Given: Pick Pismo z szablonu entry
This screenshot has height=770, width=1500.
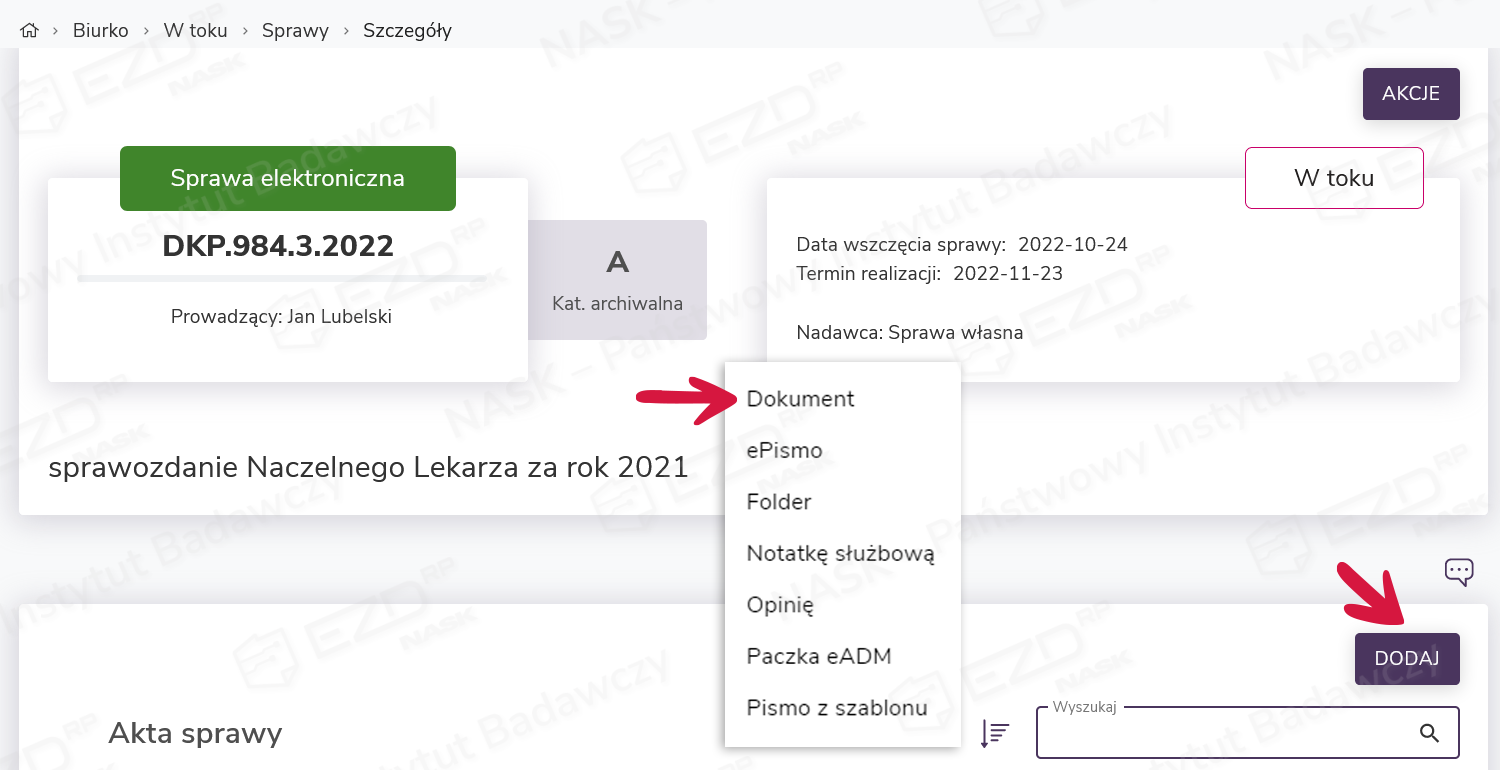Looking at the screenshot, I should [837, 708].
